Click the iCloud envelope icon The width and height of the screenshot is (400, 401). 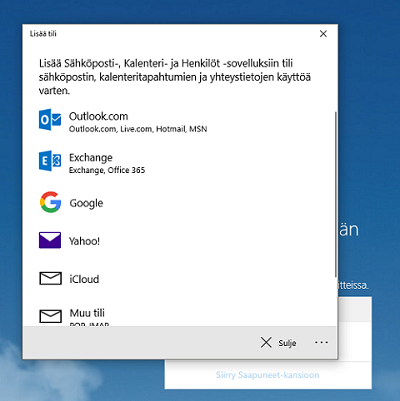pos(50,278)
